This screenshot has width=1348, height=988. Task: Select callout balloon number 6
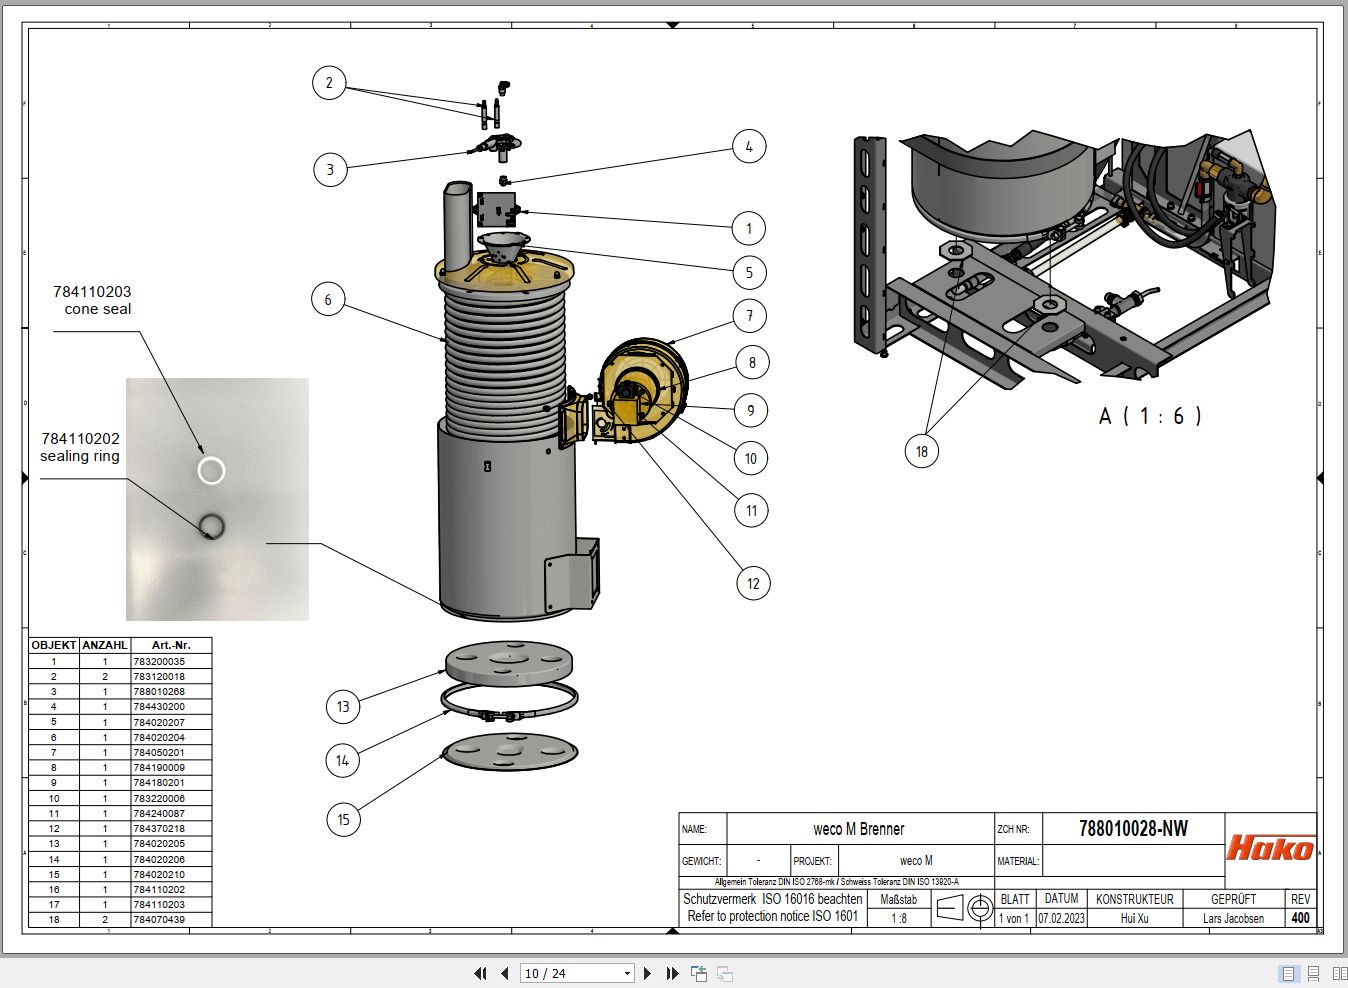pos(328,299)
